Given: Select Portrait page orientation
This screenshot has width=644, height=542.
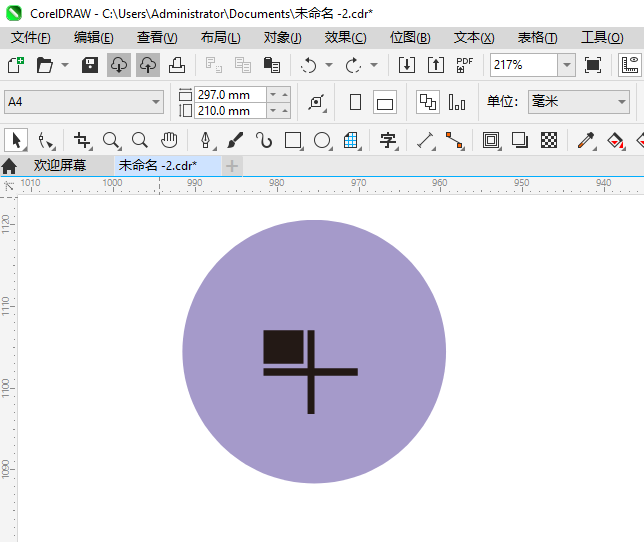Looking at the screenshot, I should [356, 102].
